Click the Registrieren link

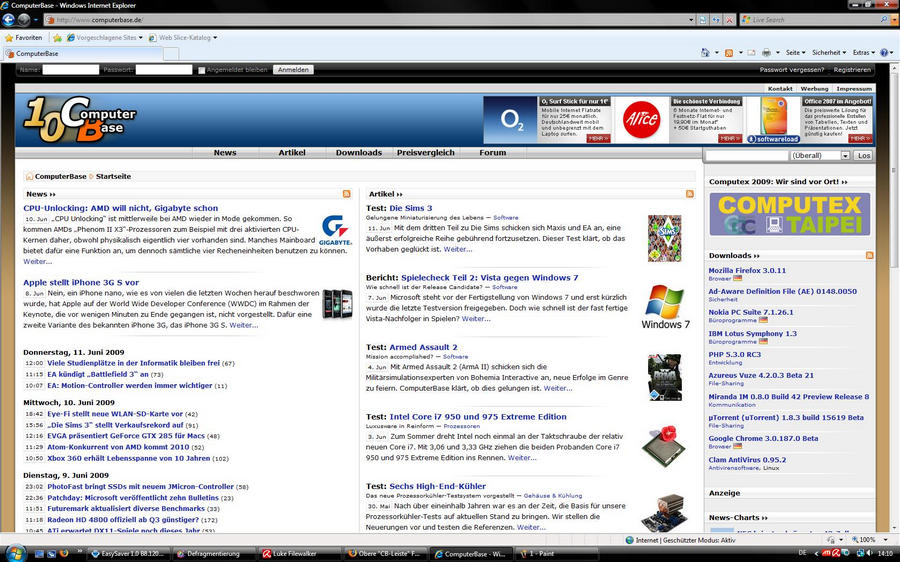[x=852, y=70]
